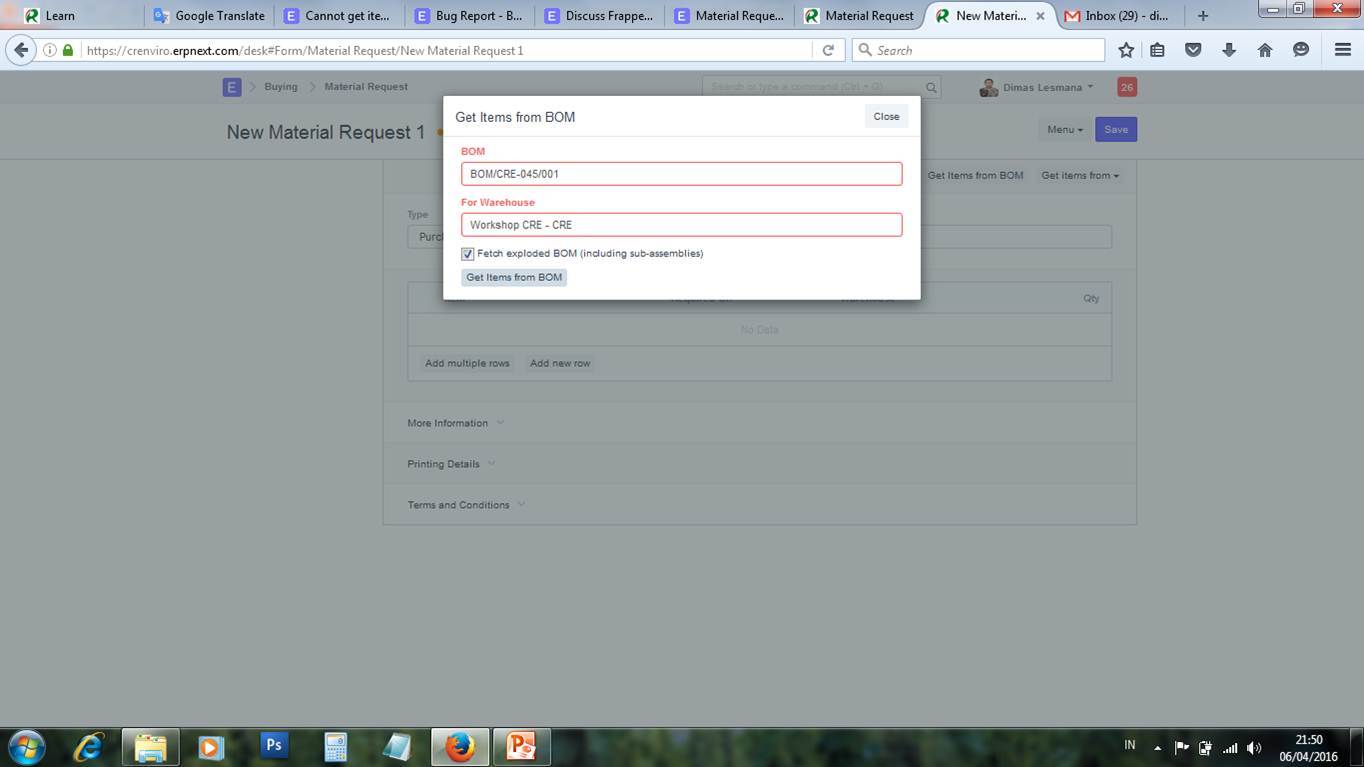Close the Get Items from BOM dialog
This screenshot has height=767, width=1364.
(x=886, y=116)
